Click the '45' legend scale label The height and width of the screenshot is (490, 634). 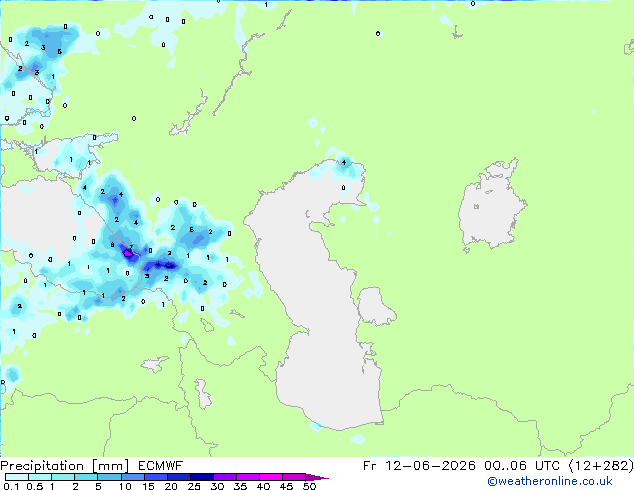click(x=286, y=486)
